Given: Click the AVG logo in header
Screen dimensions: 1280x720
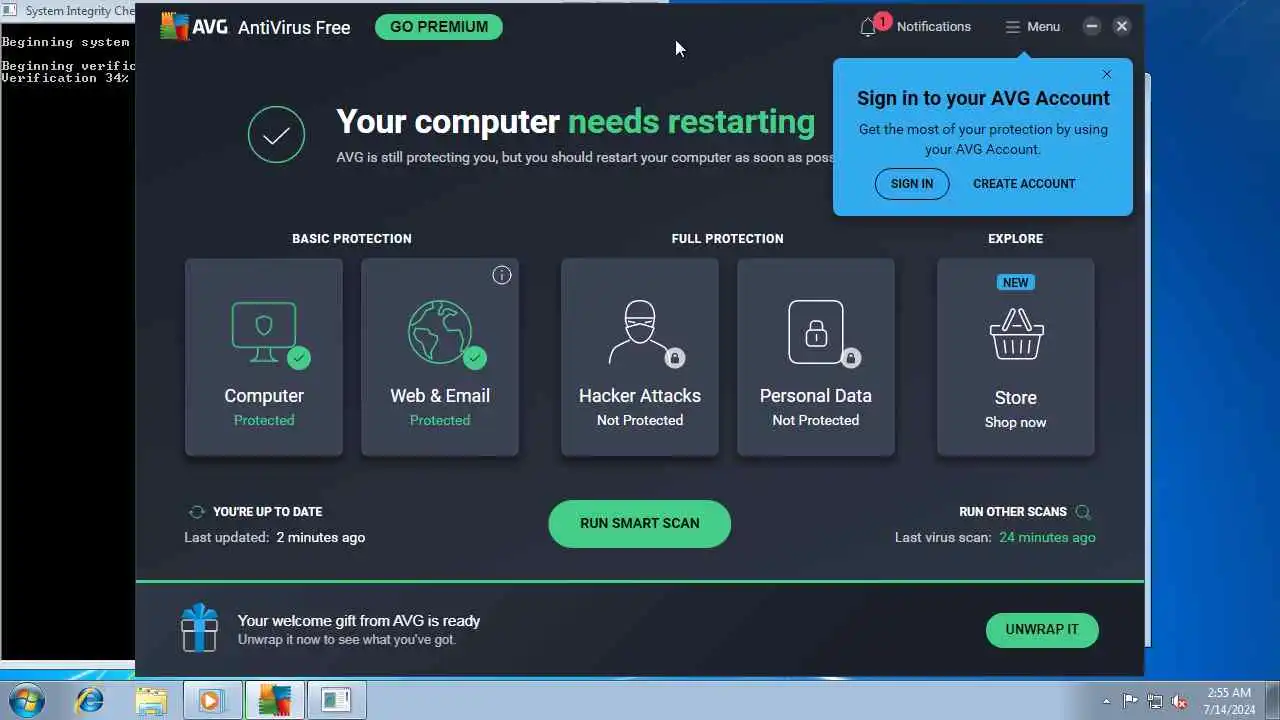Looking at the screenshot, I should (x=195, y=27).
